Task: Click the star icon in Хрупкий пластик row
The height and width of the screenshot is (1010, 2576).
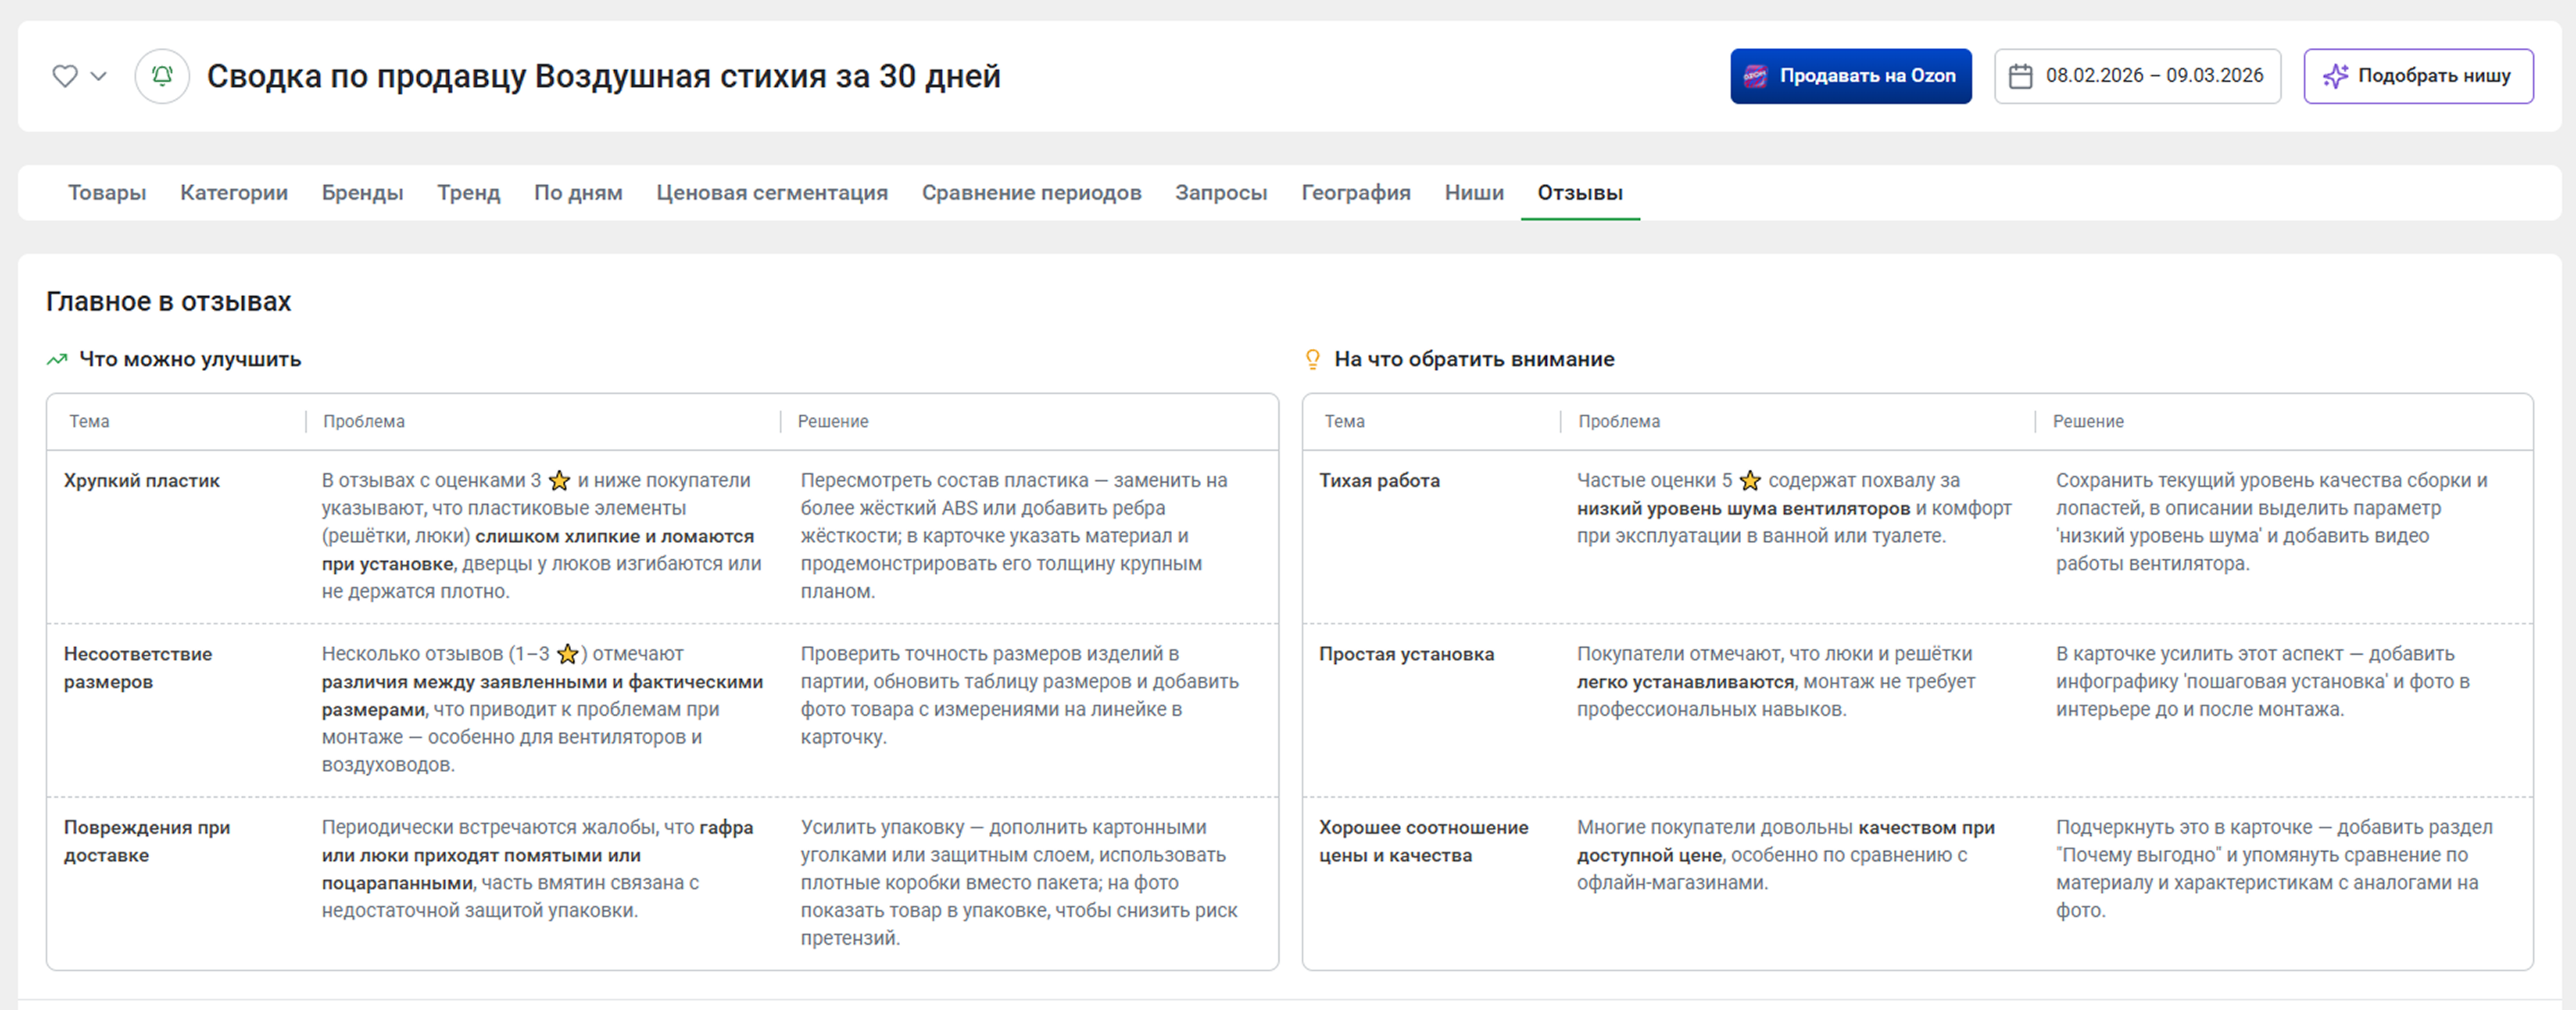Action: [559, 481]
